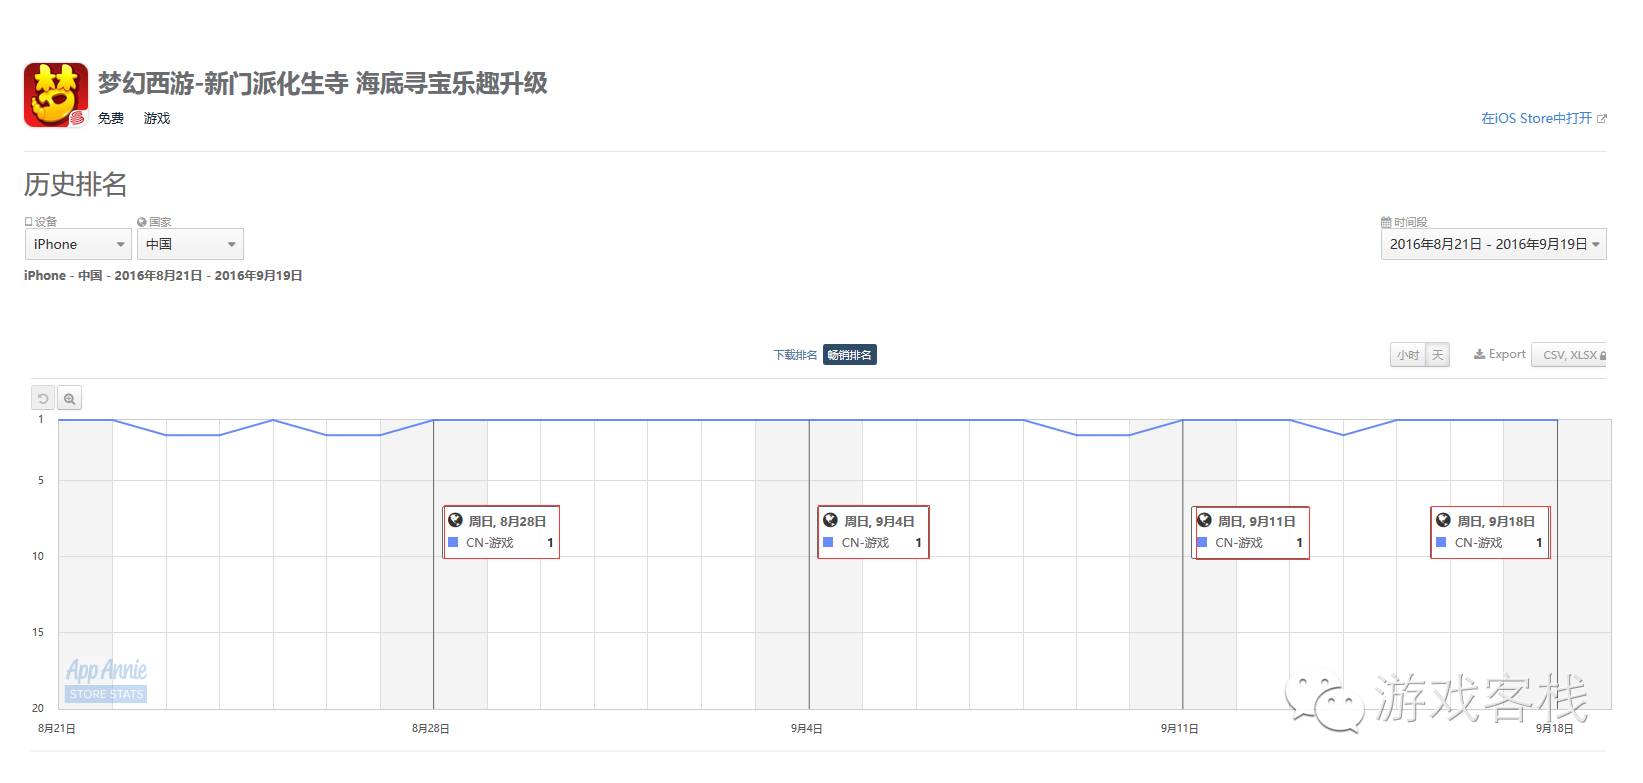The image size is (1643, 783).
Task: Click the globe icon next to 国家 label
Action: [142, 222]
